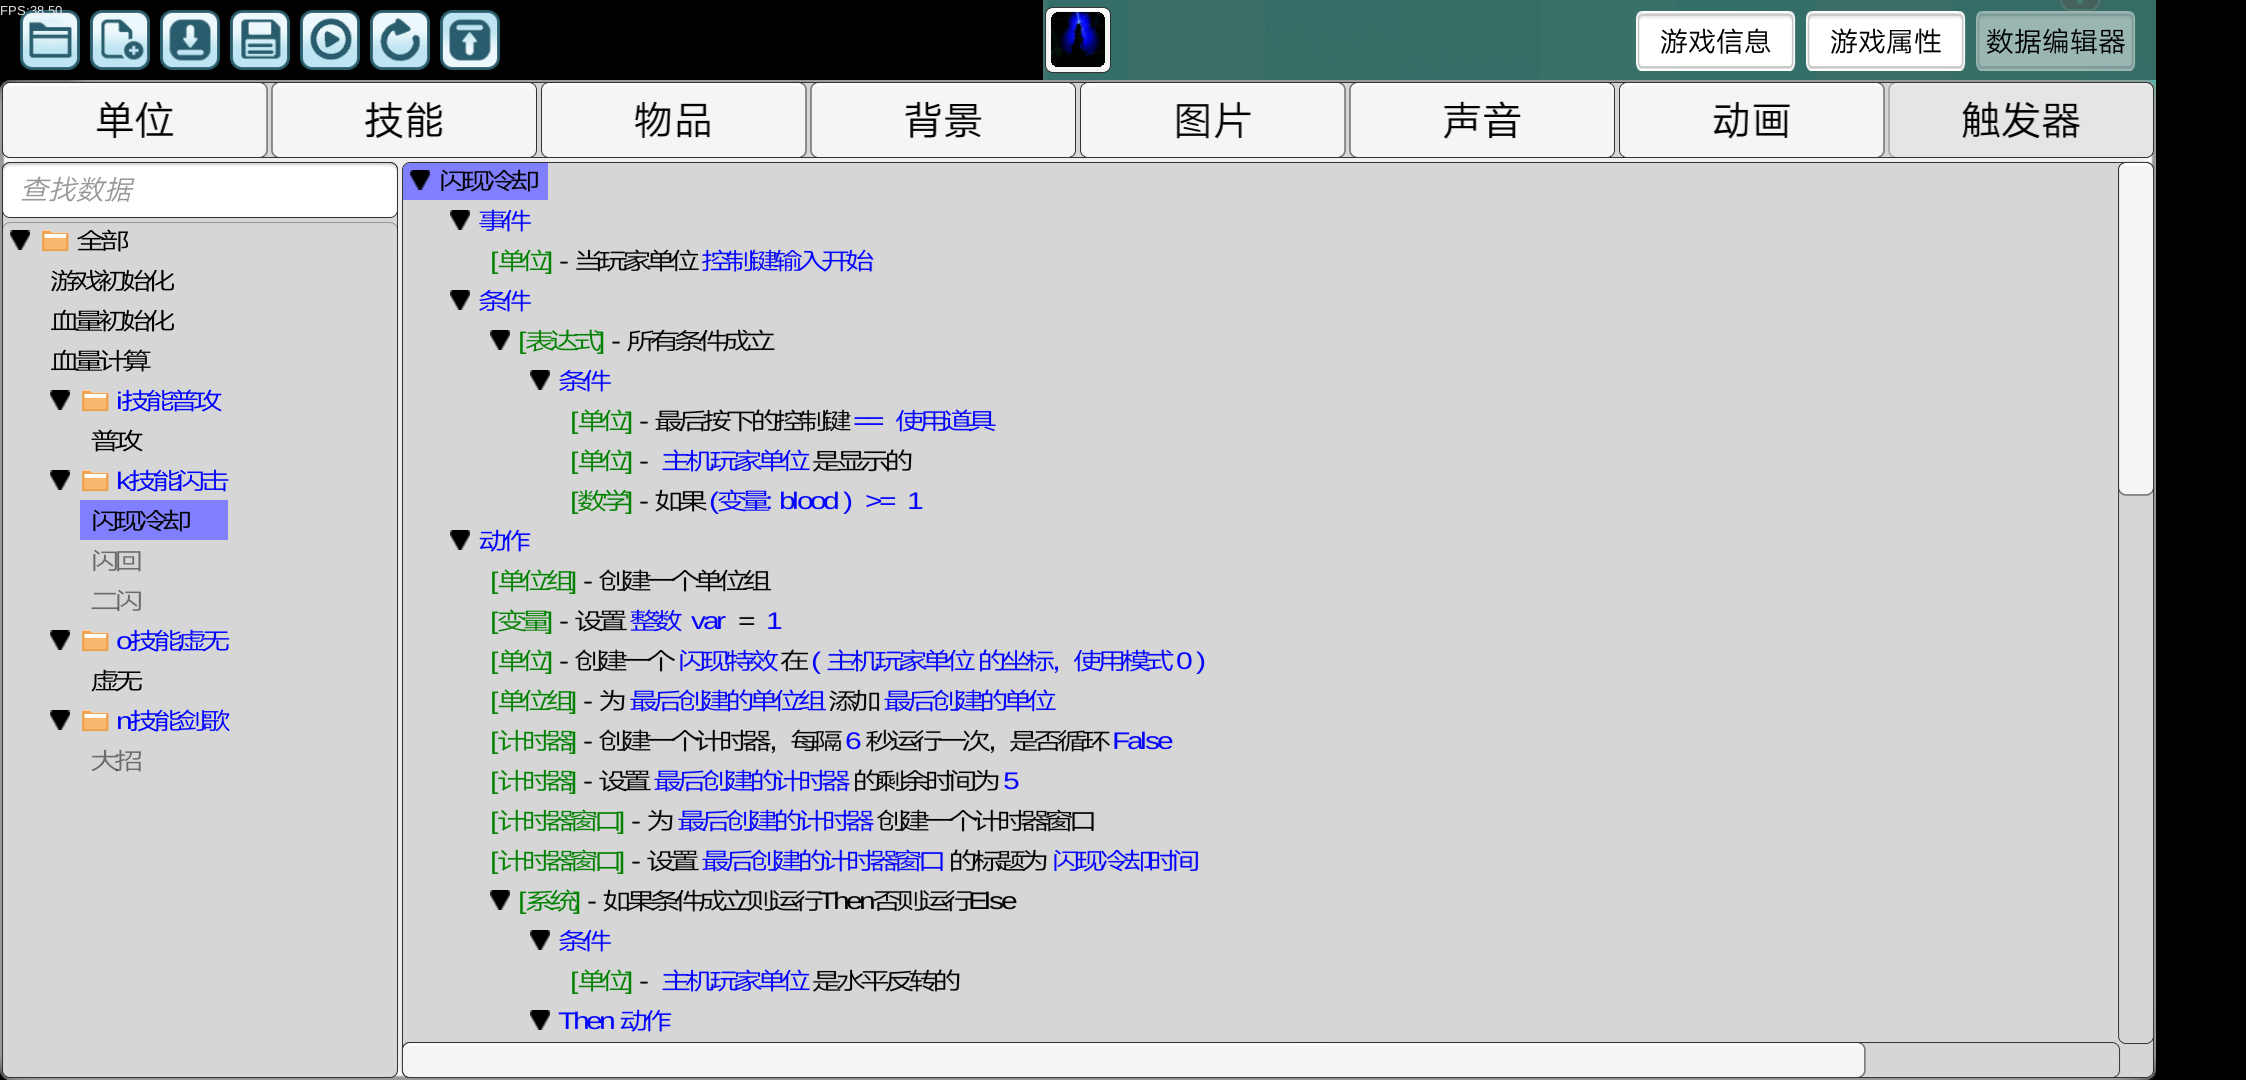Screen dimensions: 2246x1080
Task: Switch to 背景 tab
Action: point(943,120)
